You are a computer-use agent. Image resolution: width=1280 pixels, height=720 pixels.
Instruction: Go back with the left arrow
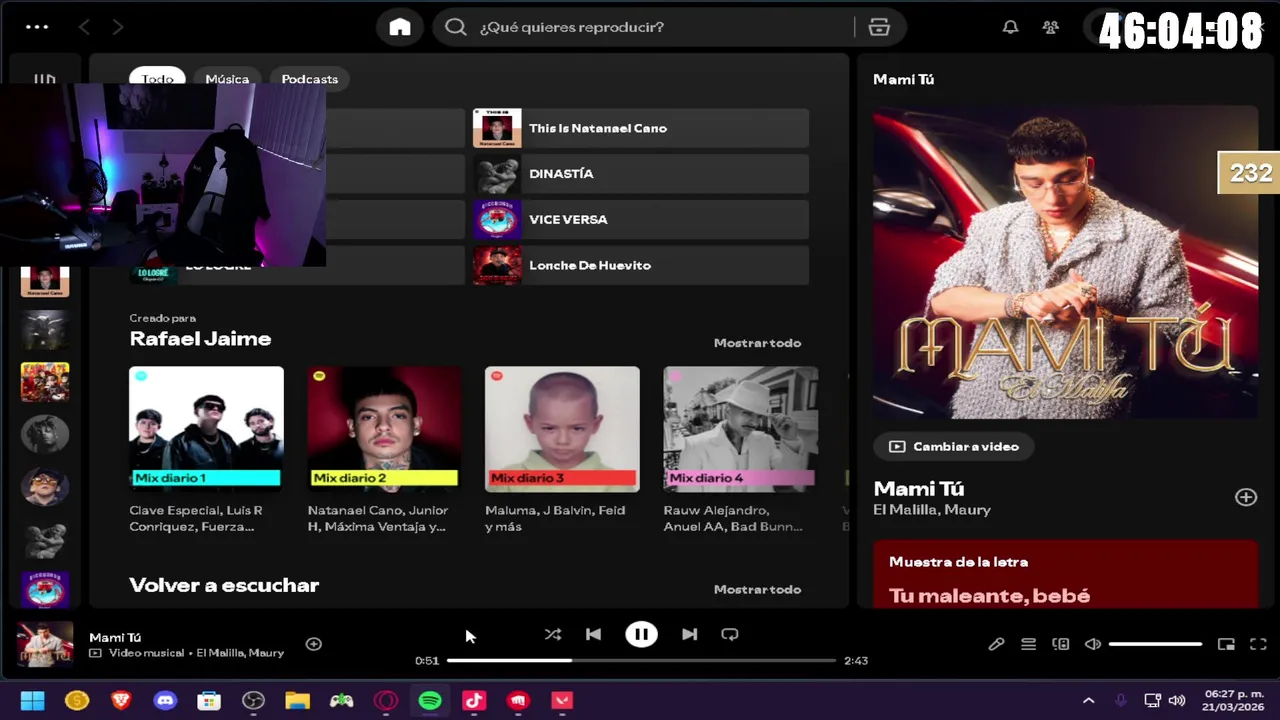pyautogui.click(x=84, y=27)
